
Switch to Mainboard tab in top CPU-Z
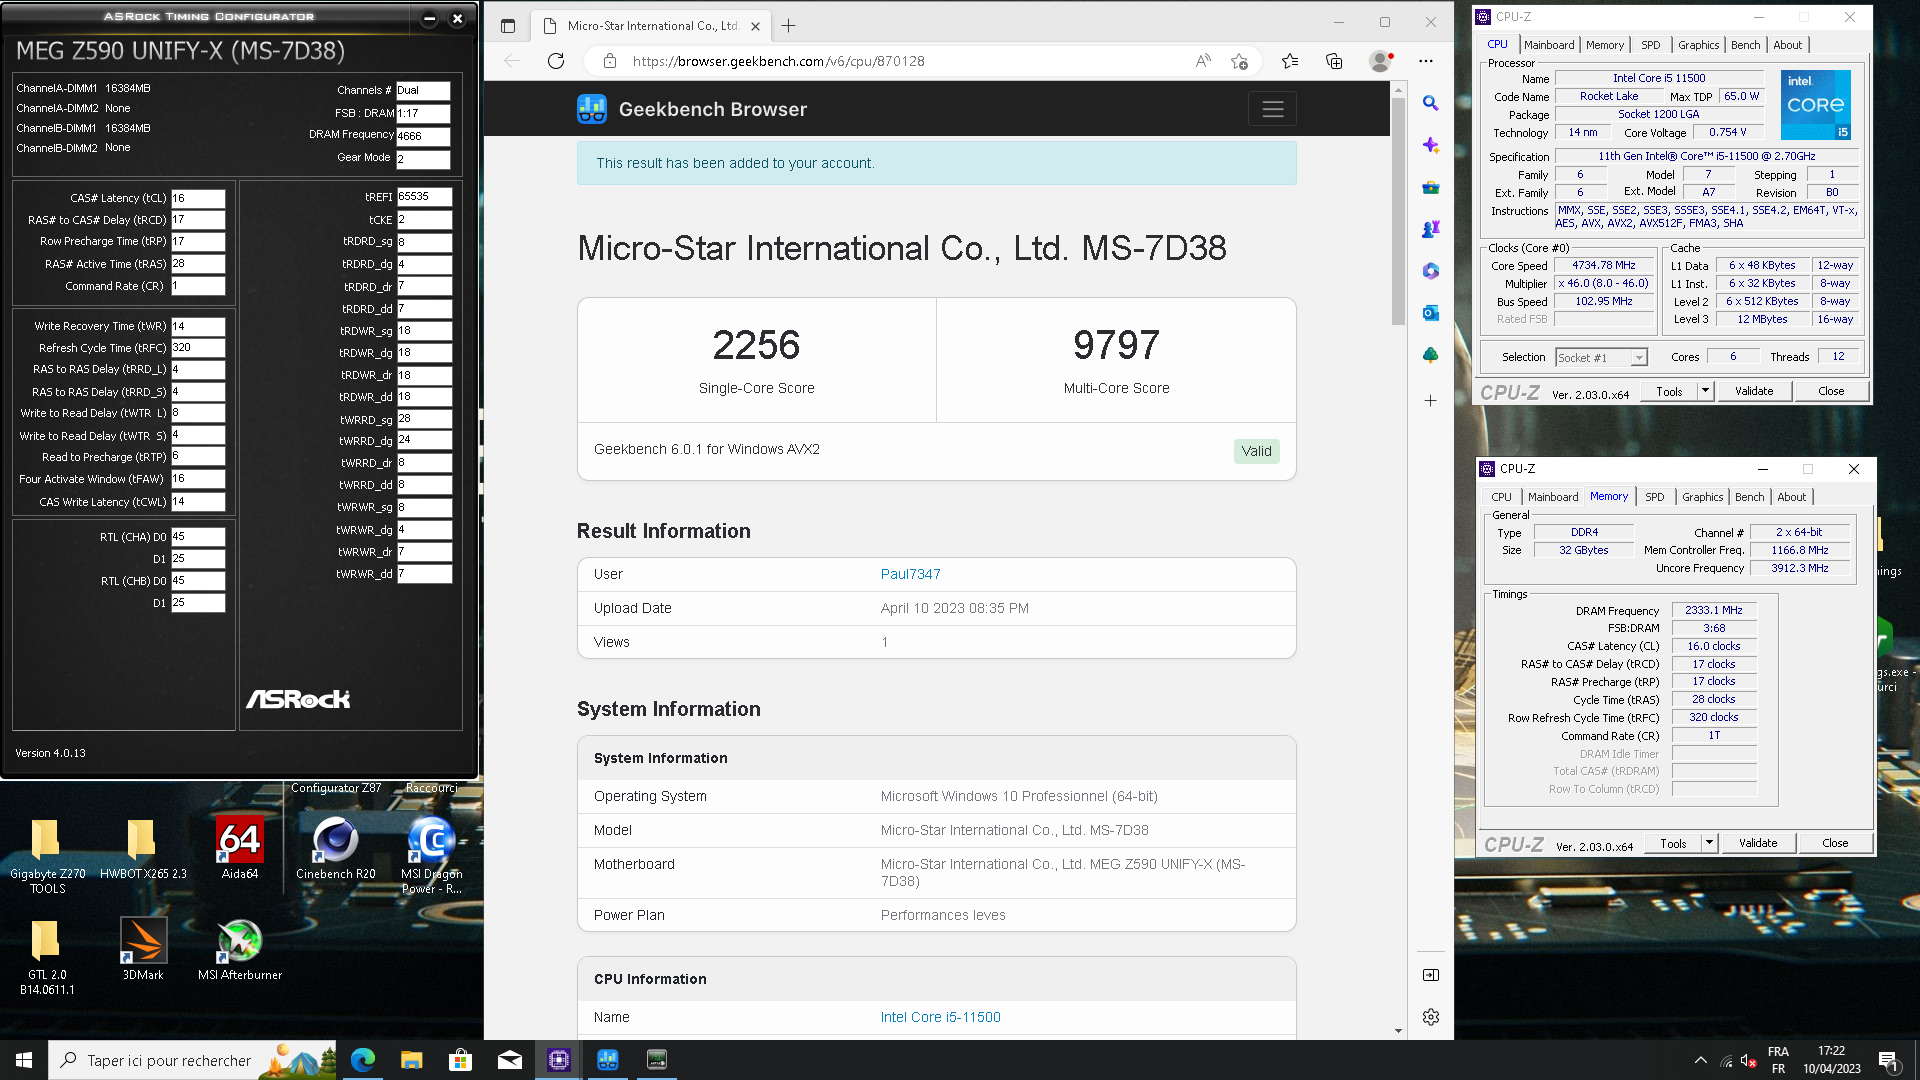tap(1549, 45)
